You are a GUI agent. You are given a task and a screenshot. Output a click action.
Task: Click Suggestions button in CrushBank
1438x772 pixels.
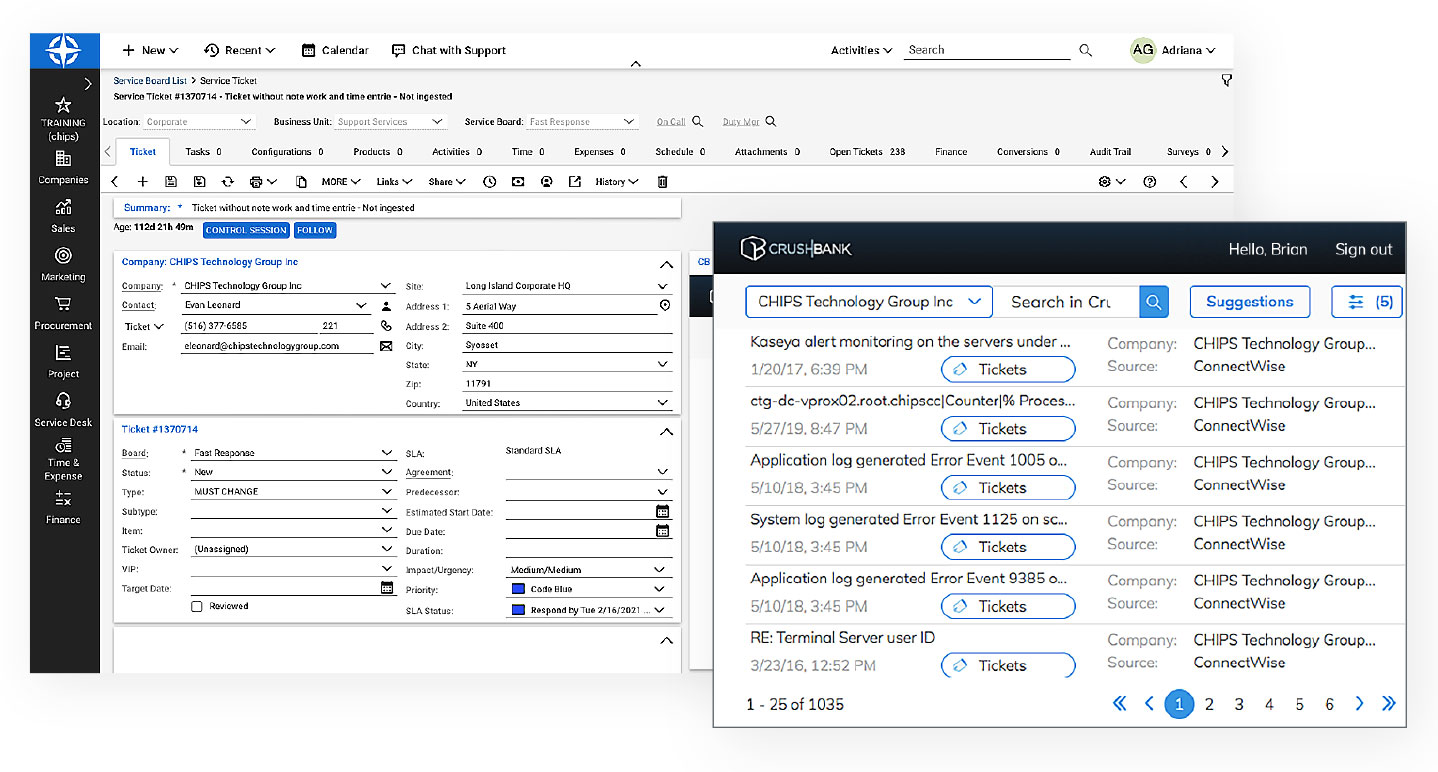click(1249, 302)
